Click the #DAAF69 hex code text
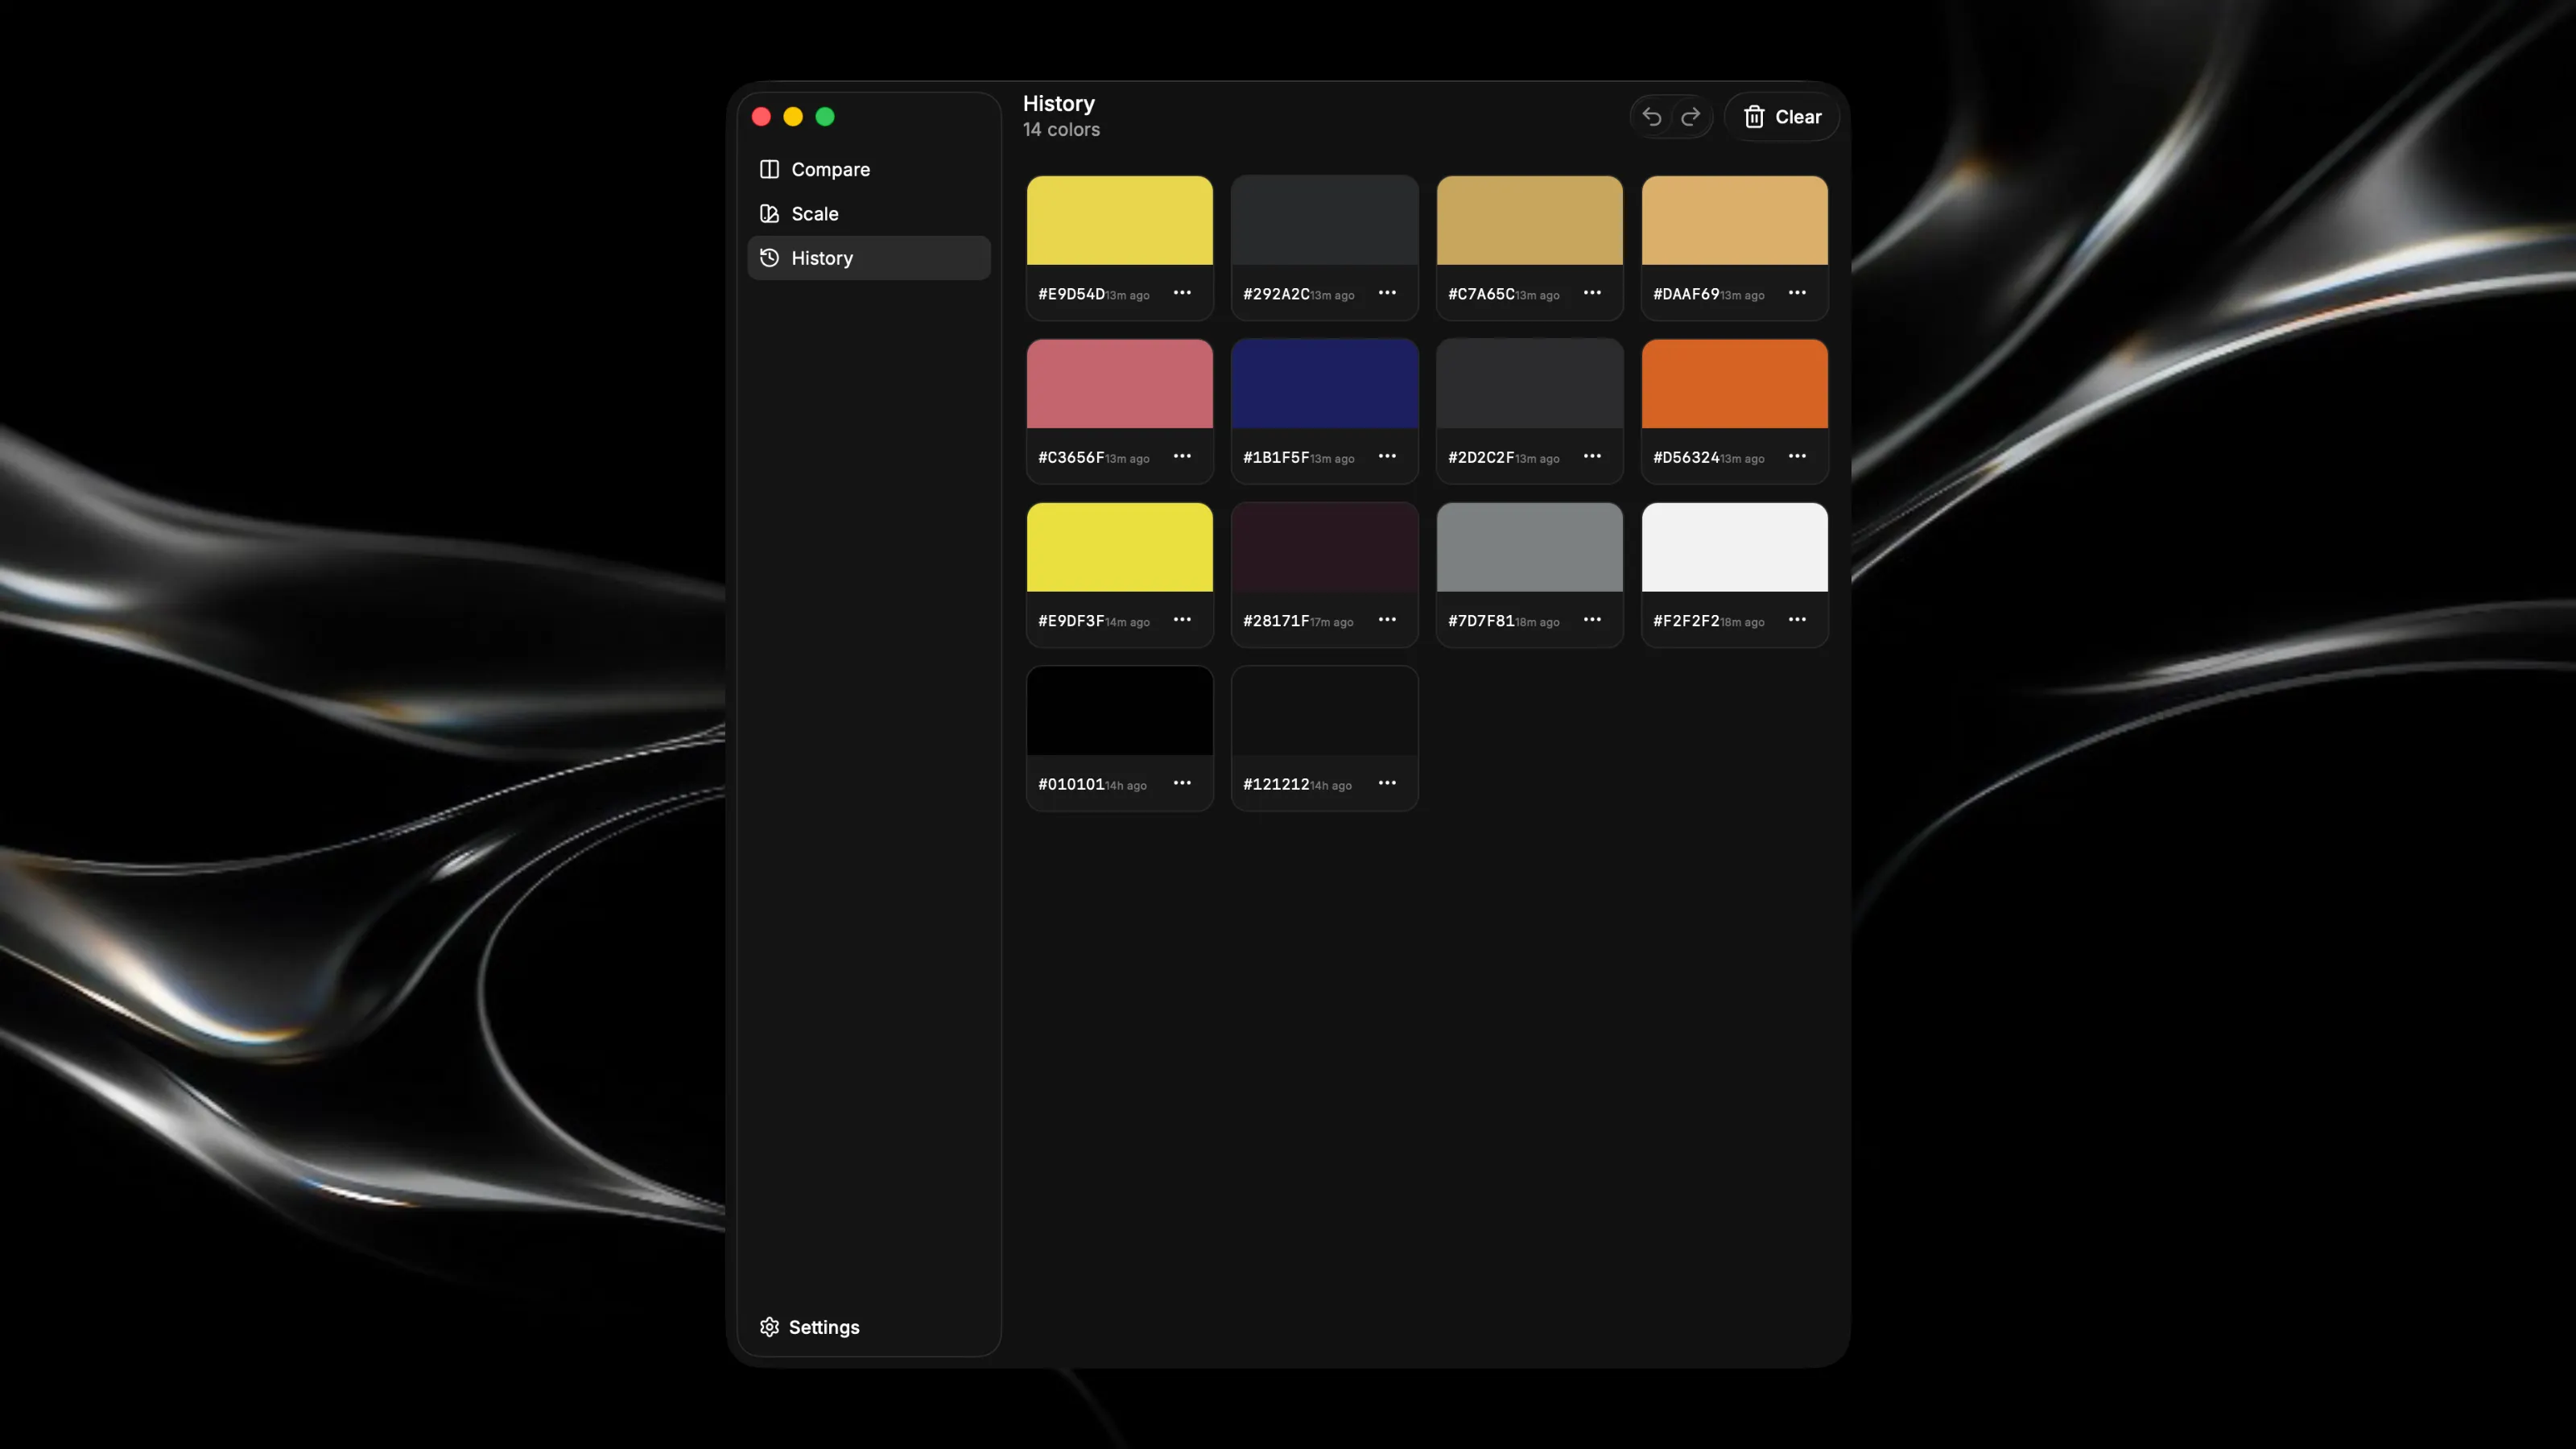Image resolution: width=2576 pixels, height=1449 pixels. [x=1686, y=294]
